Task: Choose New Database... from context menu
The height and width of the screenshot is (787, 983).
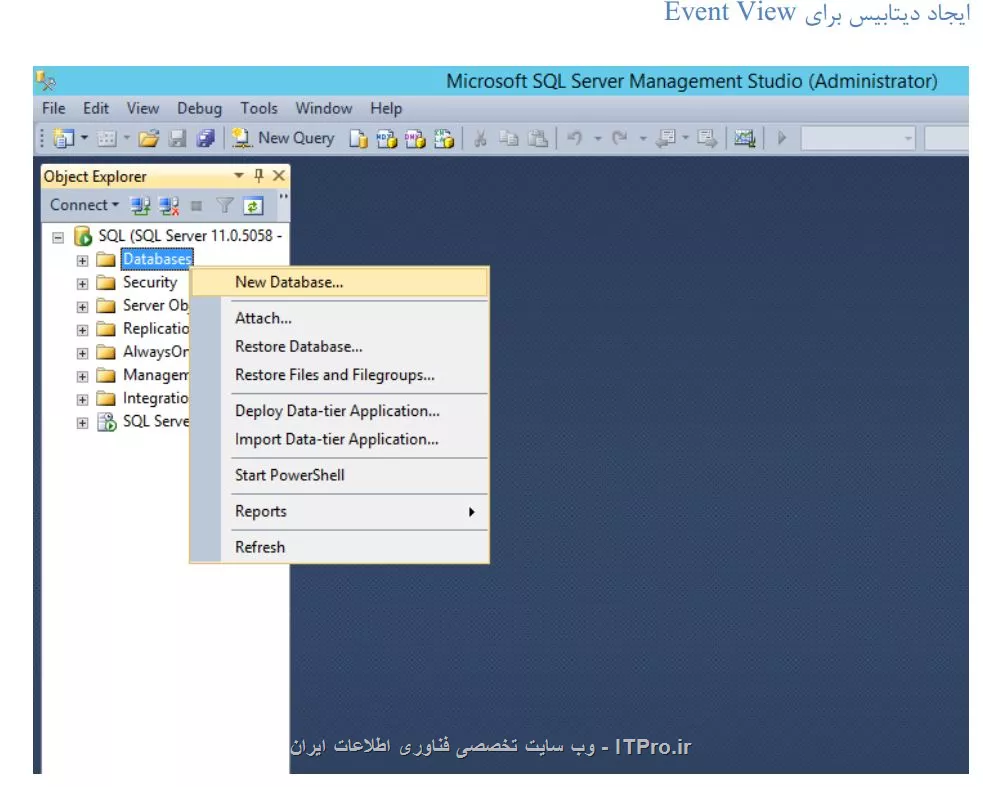Action: (339, 282)
